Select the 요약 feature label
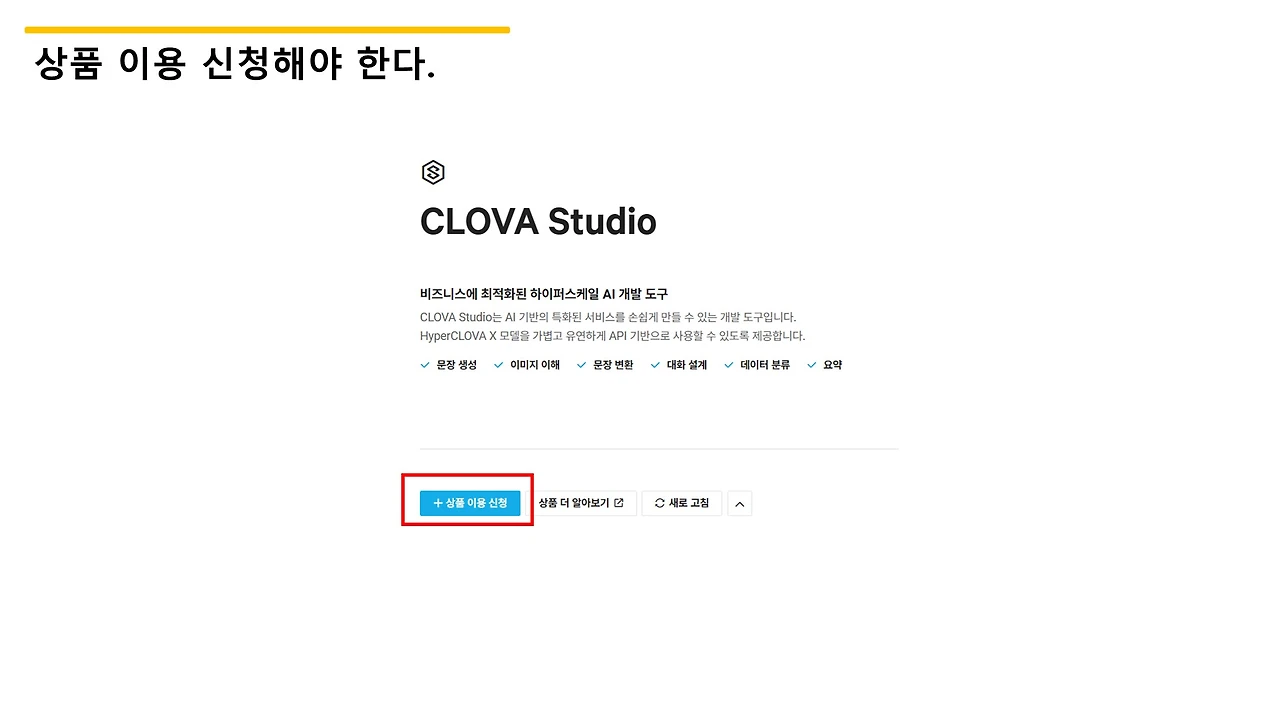Viewport: 1280px width, 720px height. click(832, 365)
